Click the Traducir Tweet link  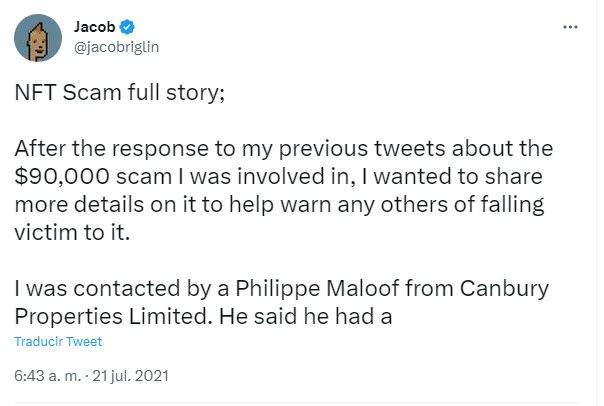(x=58, y=342)
